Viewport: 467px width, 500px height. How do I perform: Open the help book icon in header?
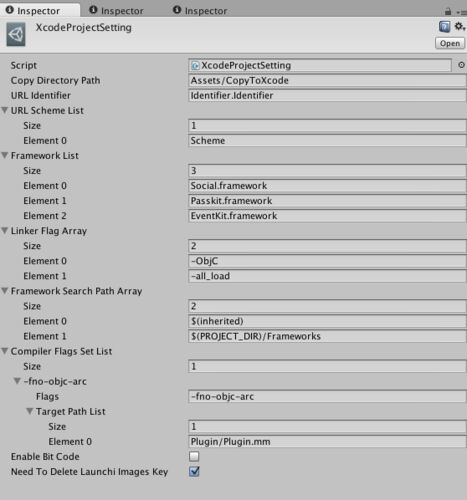[x=444, y=27]
